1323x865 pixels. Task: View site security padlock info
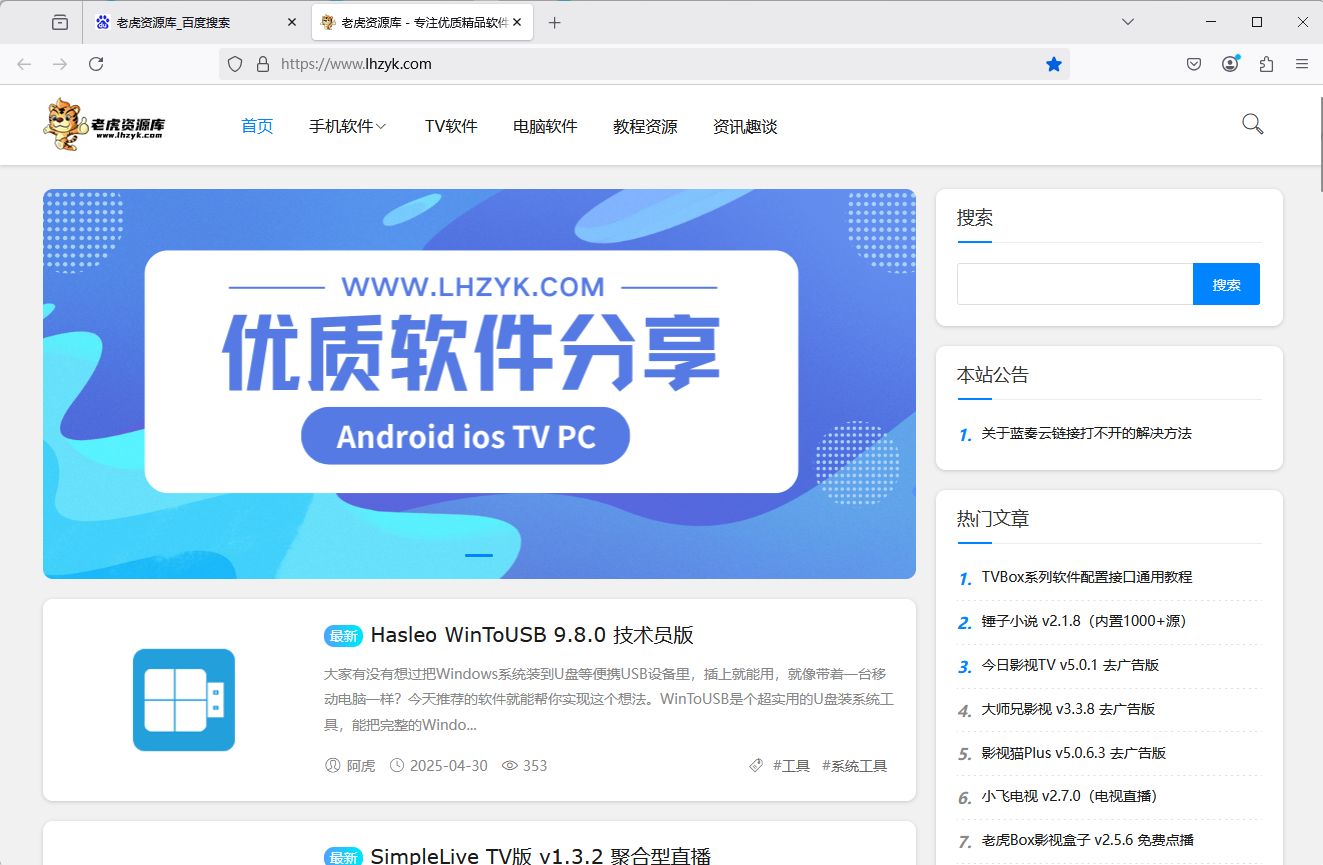(263, 64)
